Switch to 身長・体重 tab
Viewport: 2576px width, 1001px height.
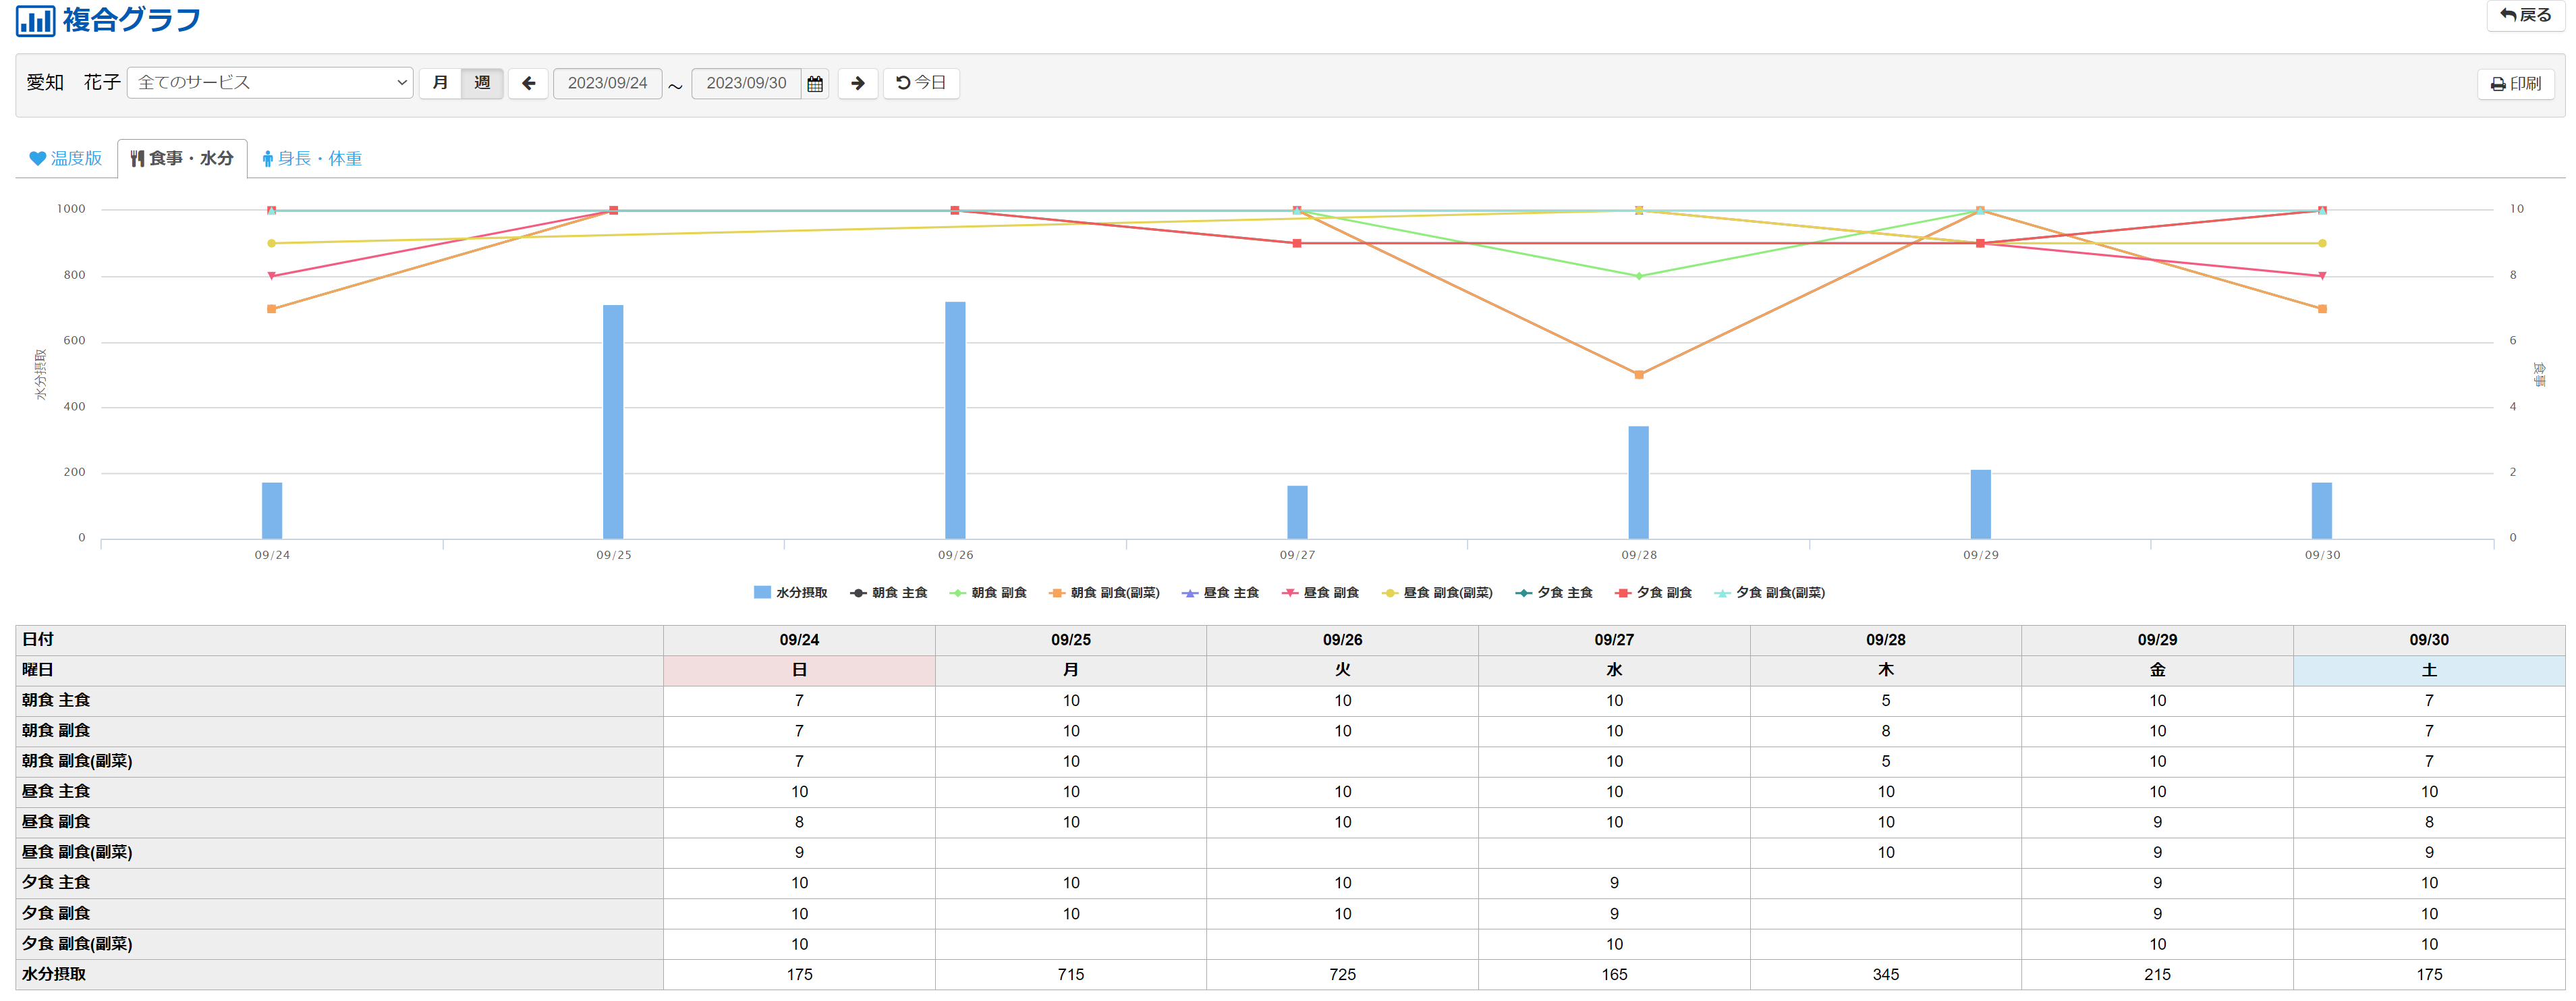pos(311,159)
